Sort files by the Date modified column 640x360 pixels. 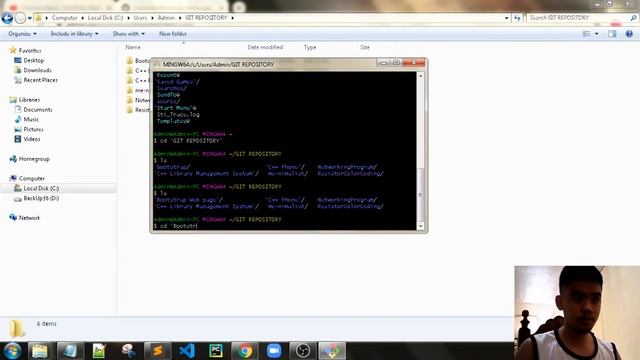click(265, 47)
